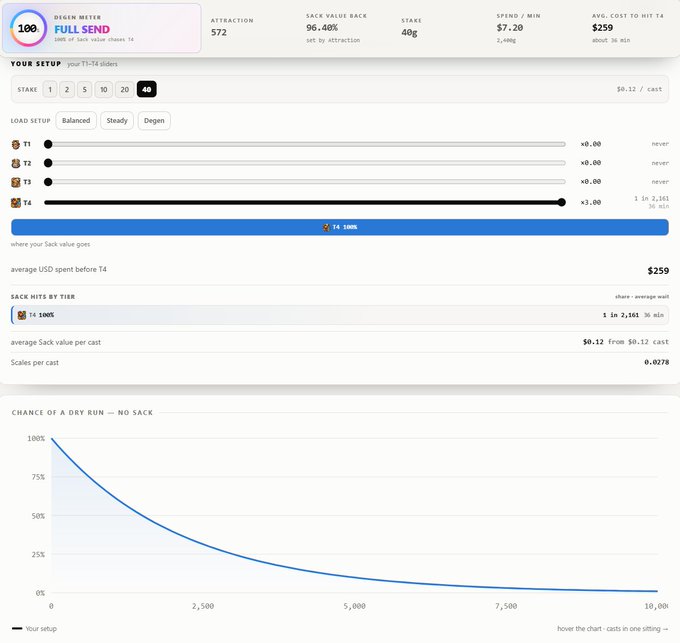This screenshot has width=680, height=643.
Task: Select stake 20
Action: 124,89
